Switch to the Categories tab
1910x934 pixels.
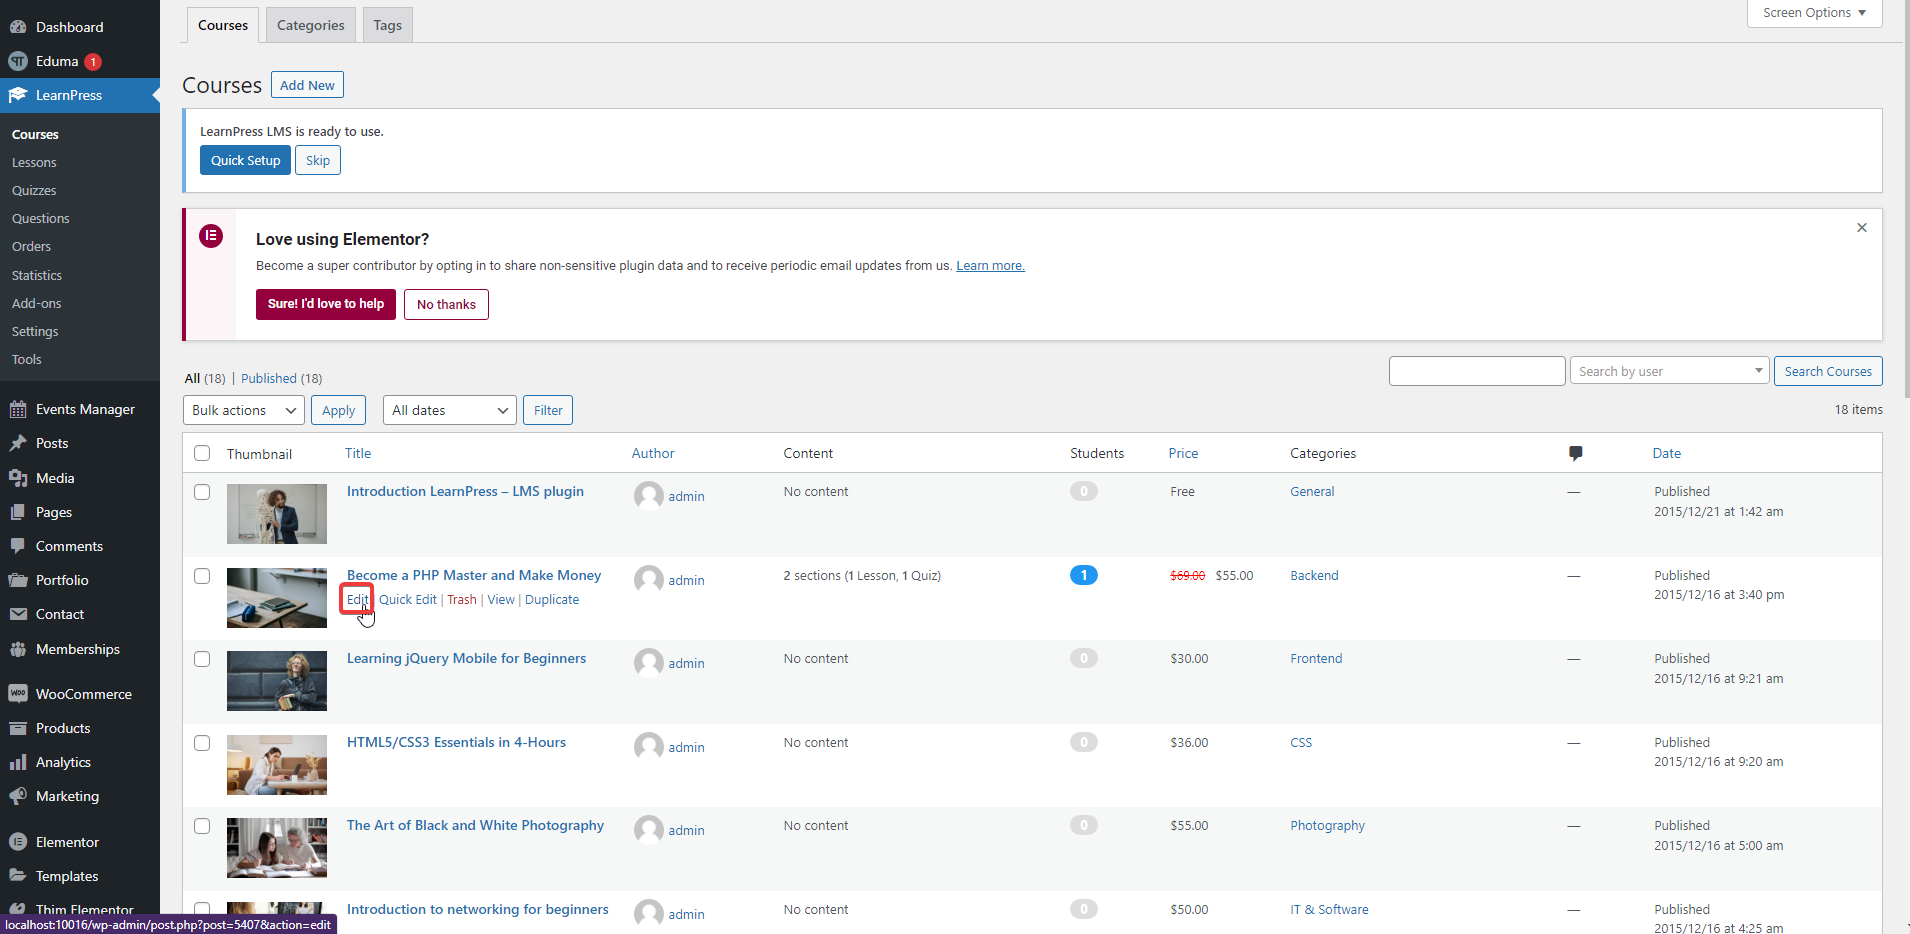click(x=310, y=25)
